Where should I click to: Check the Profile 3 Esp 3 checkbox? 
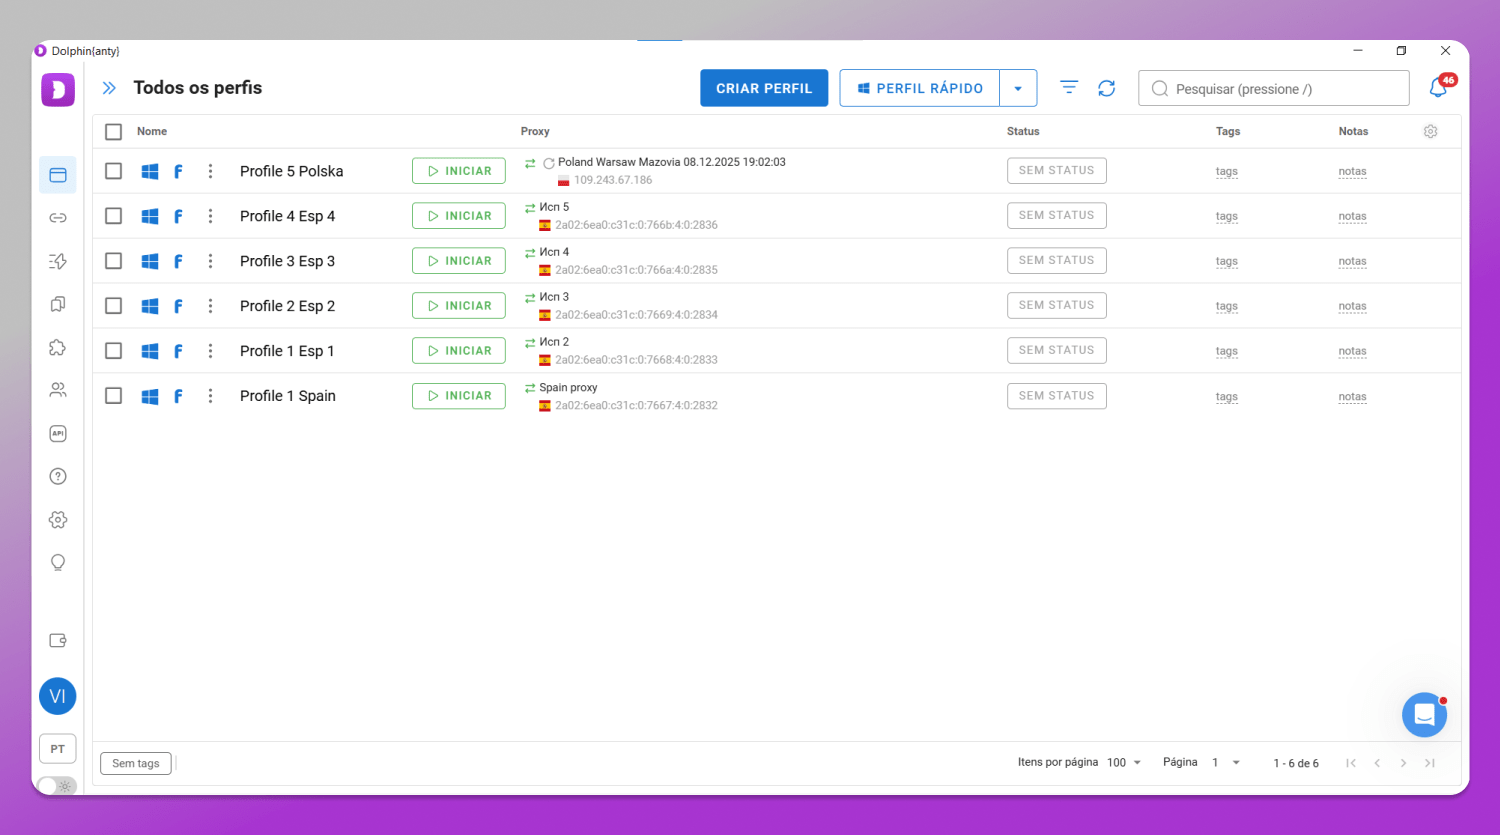click(x=114, y=261)
